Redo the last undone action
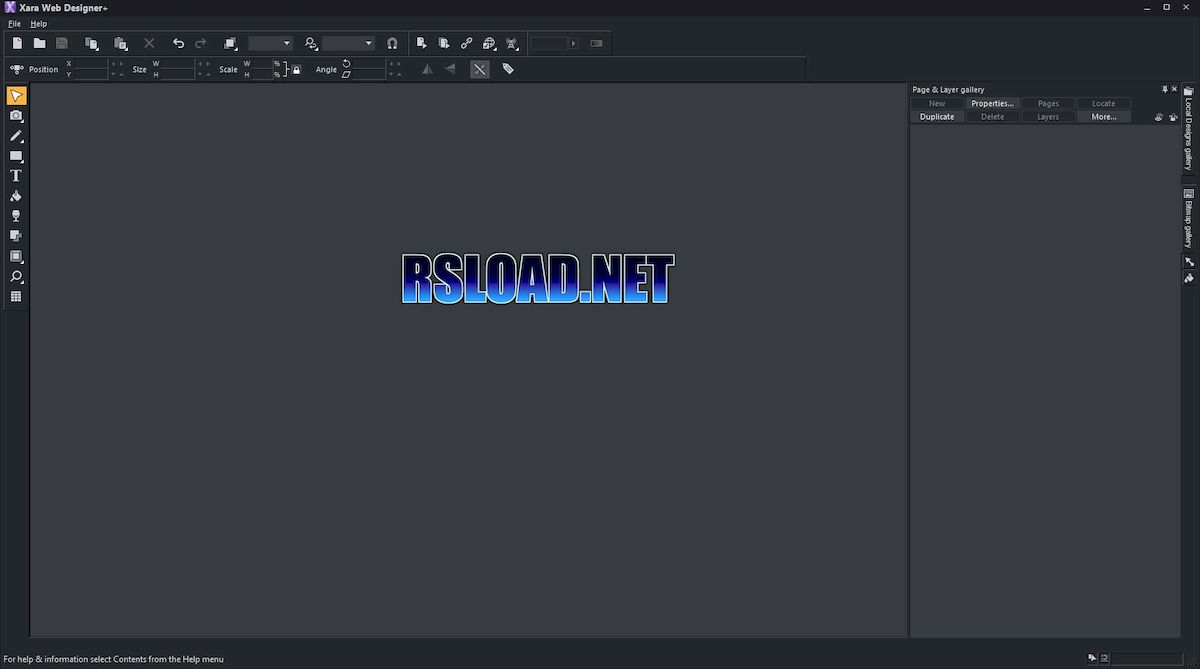Viewport: 1200px width, 669px height. (x=201, y=43)
